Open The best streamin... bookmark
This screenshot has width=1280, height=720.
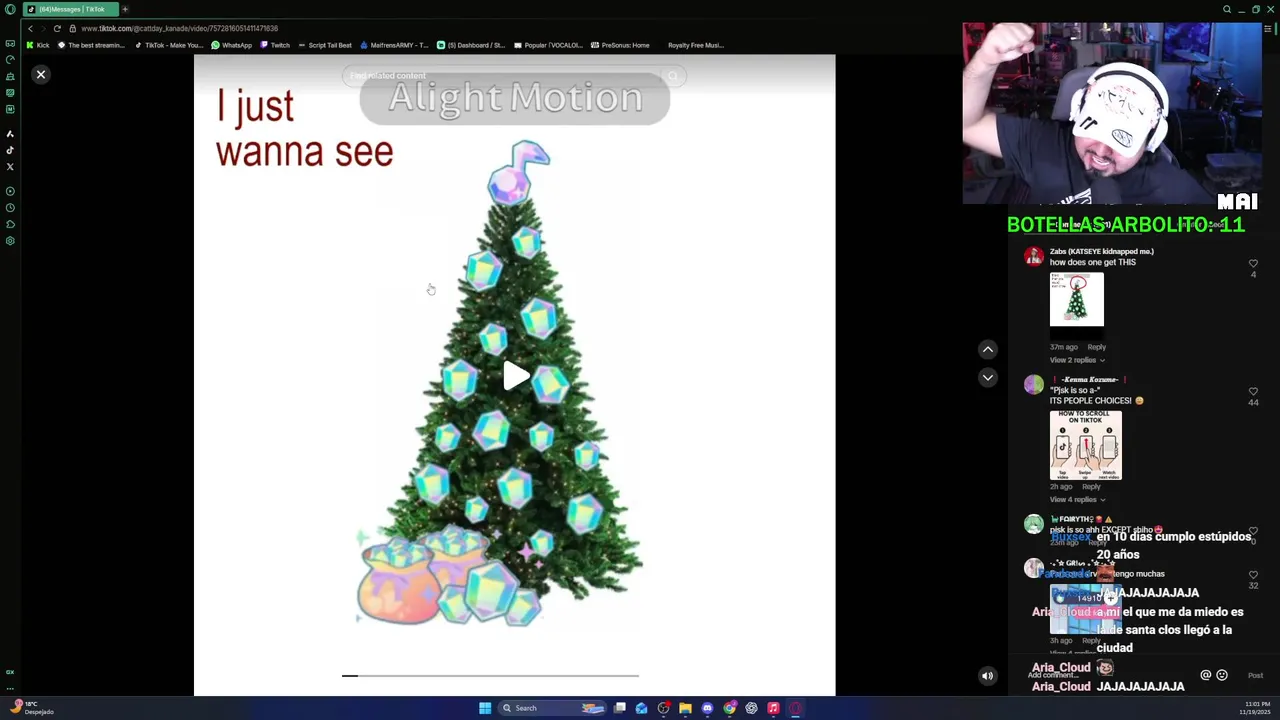tap(92, 45)
